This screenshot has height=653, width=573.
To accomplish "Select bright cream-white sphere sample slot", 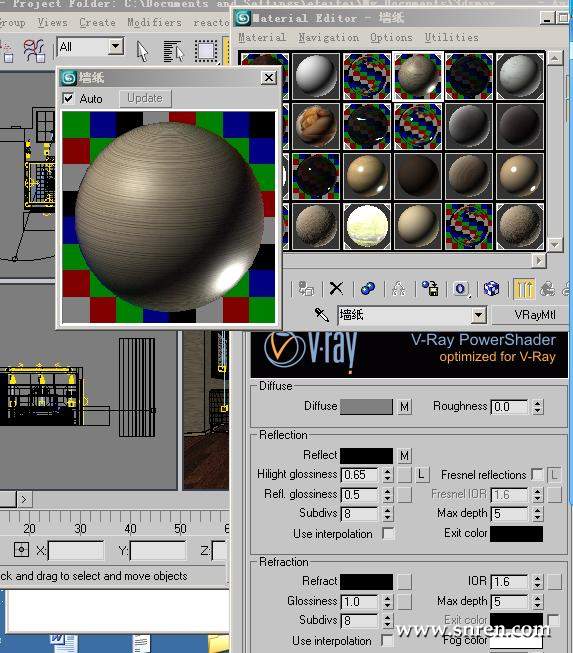I will click(x=367, y=226).
